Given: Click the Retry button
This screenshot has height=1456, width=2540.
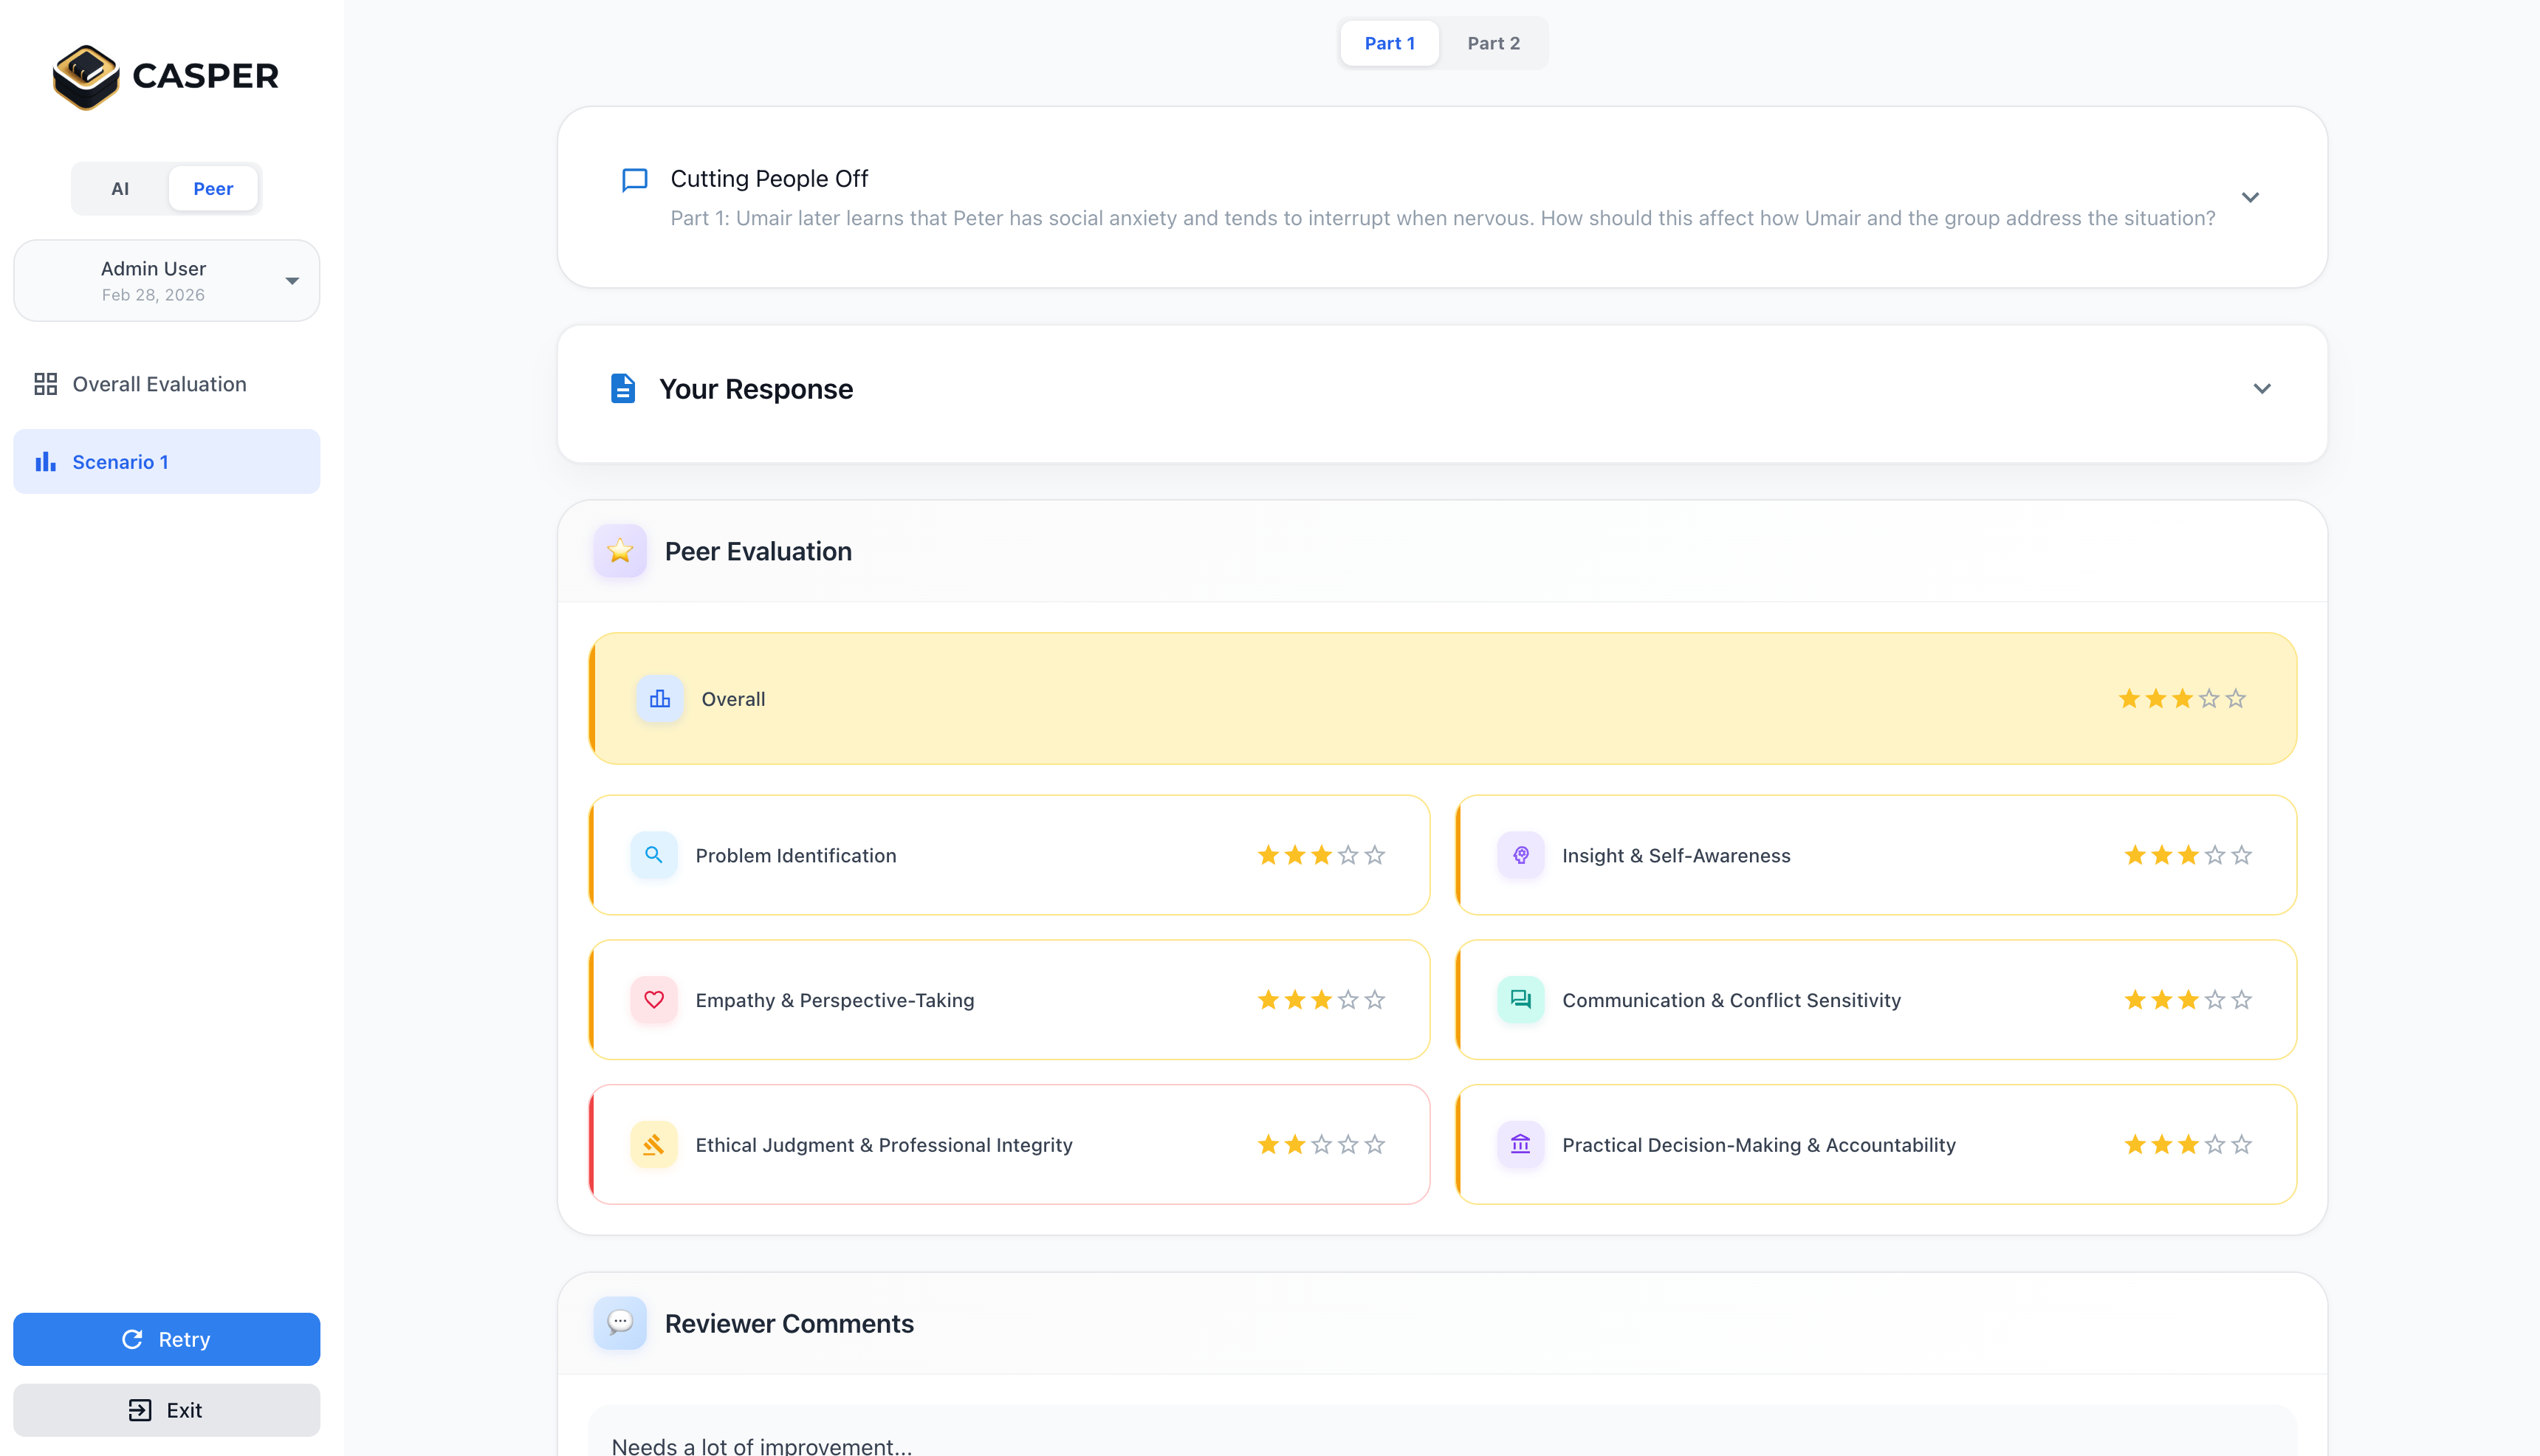Looking at the screenshot, I should tap(167, 1339).
